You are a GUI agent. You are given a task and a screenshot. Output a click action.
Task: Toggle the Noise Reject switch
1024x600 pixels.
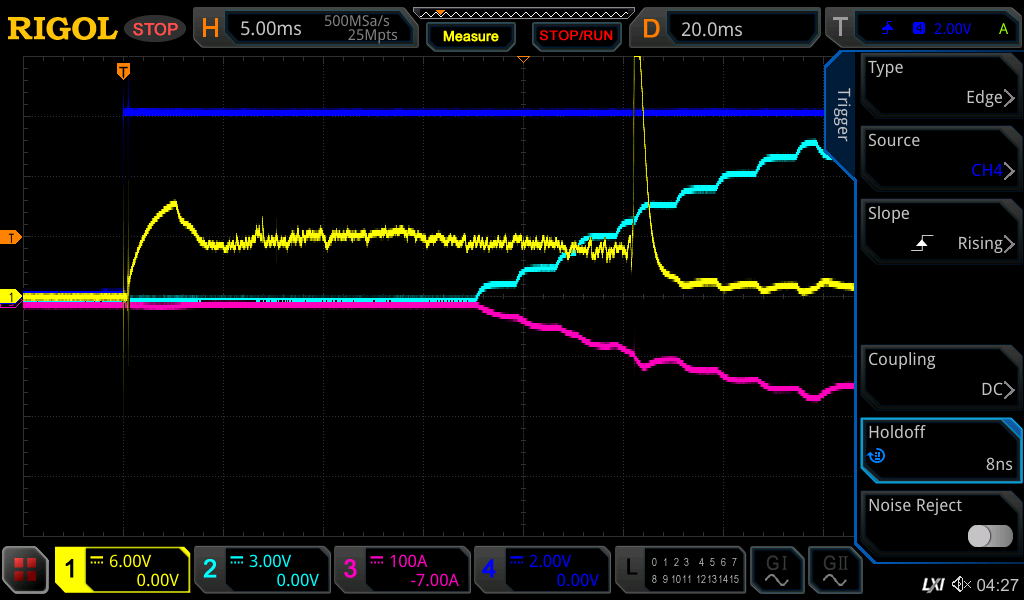(x=990, y=536)
